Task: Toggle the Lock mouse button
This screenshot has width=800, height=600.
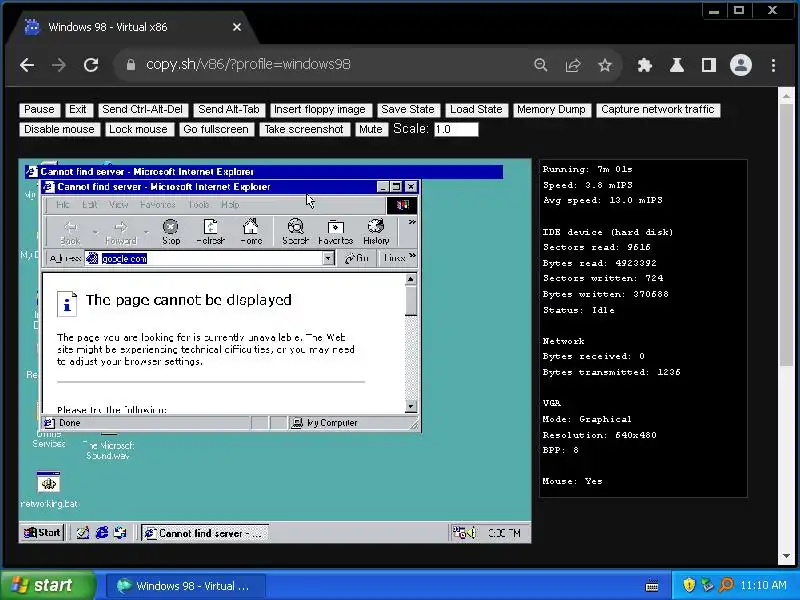Action: click(x=138, y=130)
